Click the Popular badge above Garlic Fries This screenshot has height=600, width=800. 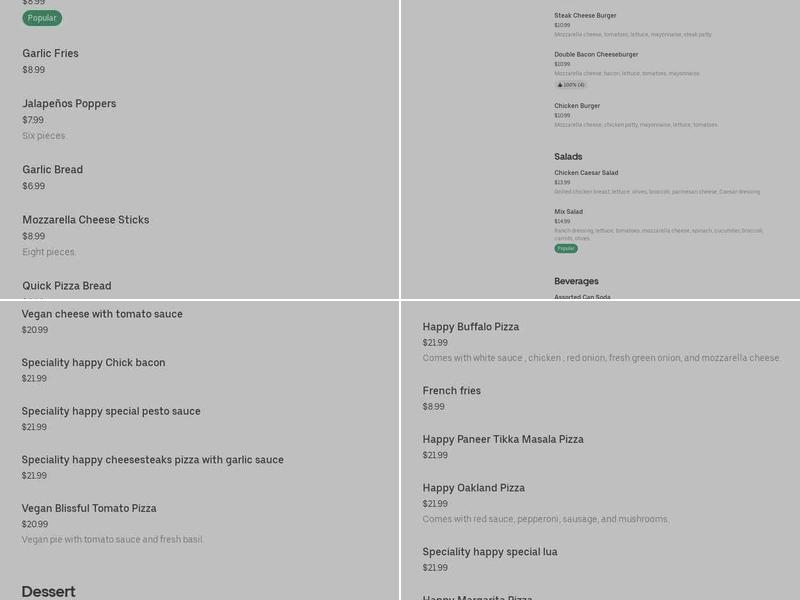[42, 18]
